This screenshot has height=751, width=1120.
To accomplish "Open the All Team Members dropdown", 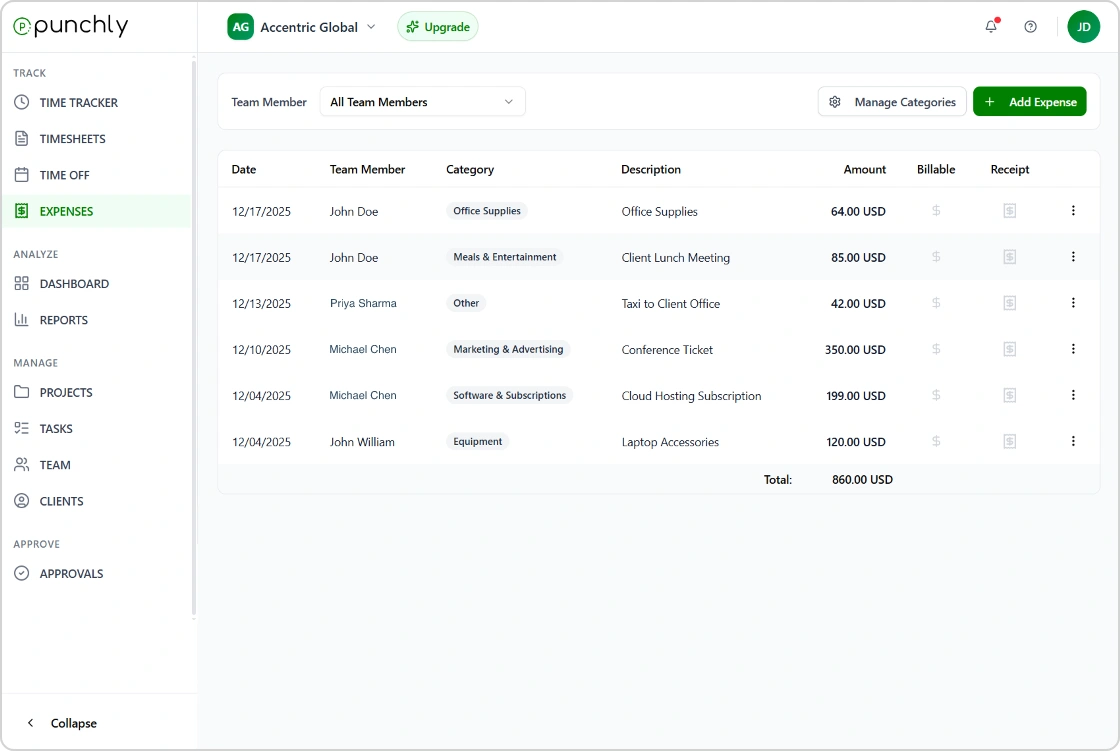I will (x=422, y=102).
